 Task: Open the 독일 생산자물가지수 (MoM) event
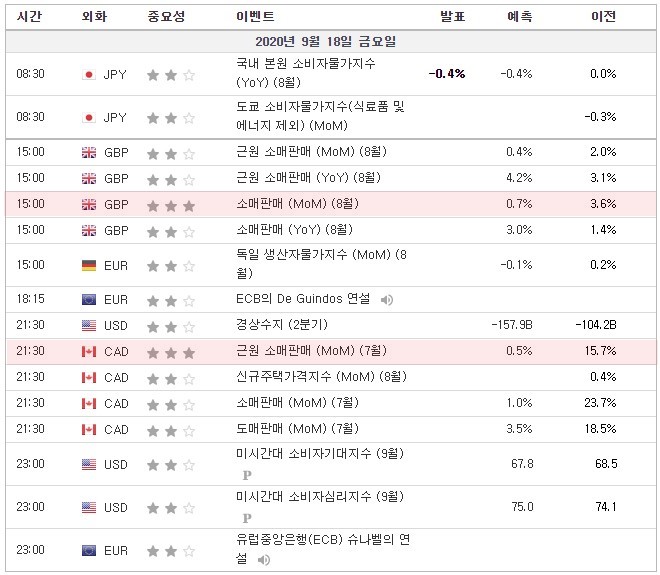[x=321, y=264]
